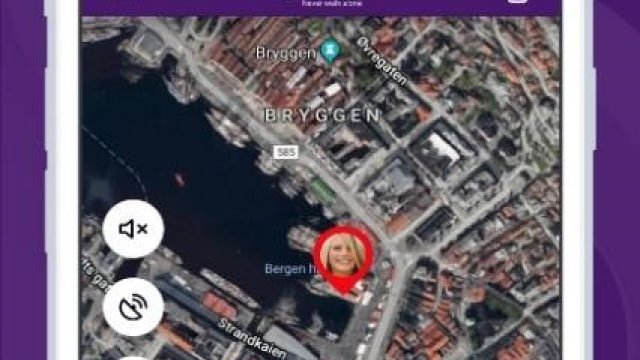Click the partially visible white header icon

click(517, 1)
